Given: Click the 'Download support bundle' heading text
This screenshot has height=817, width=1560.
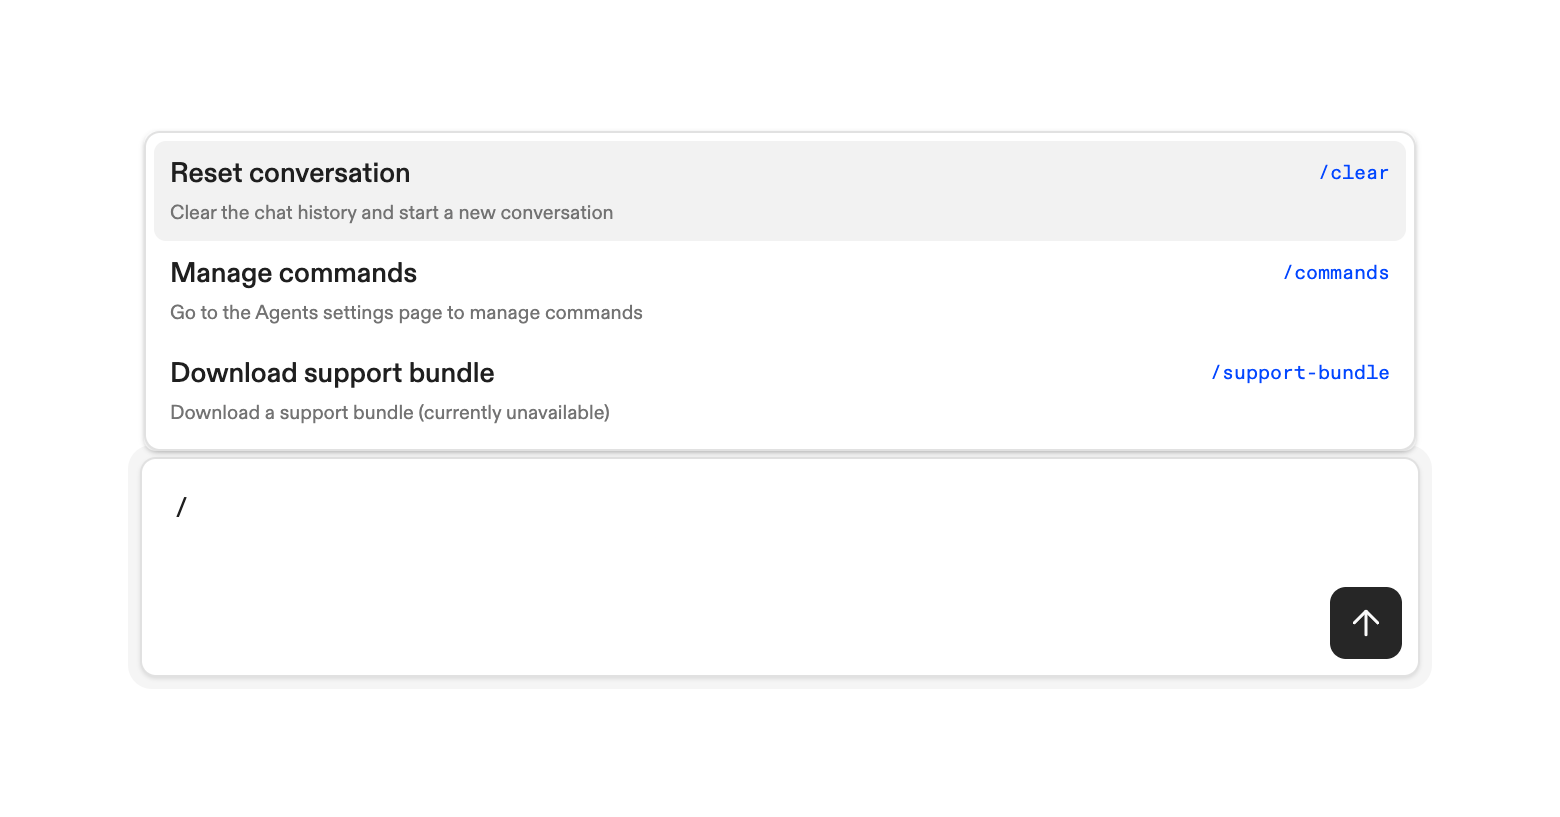Looking at the screenshot, I should (x=332, y=373).
